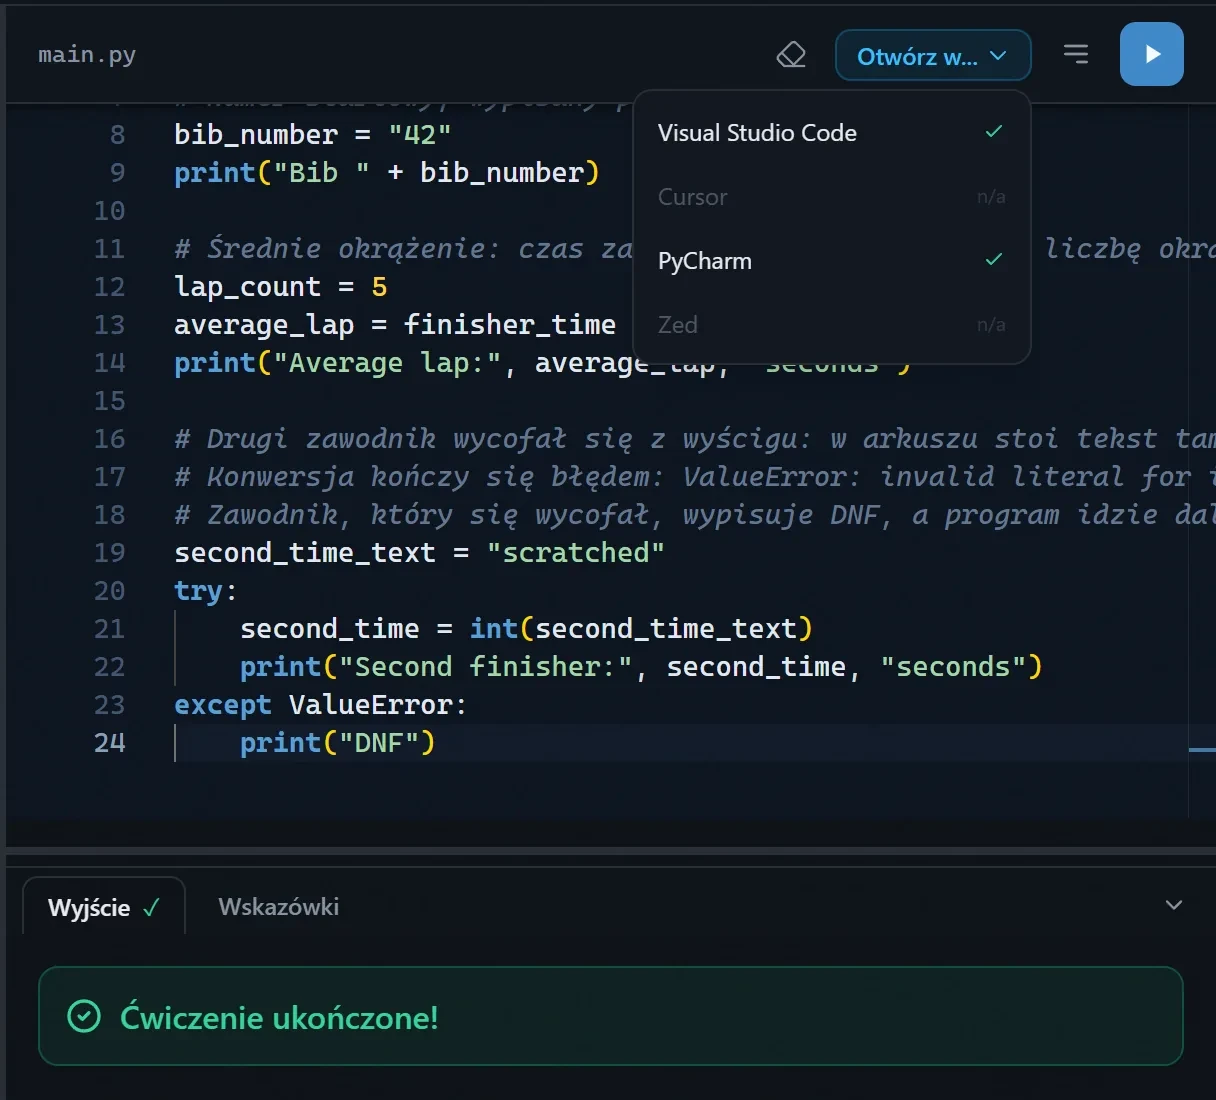The image size is (1216, 1100).
Task: Click 'average_lap = finisher_time' on line 13
Action: tap(395, 325)
